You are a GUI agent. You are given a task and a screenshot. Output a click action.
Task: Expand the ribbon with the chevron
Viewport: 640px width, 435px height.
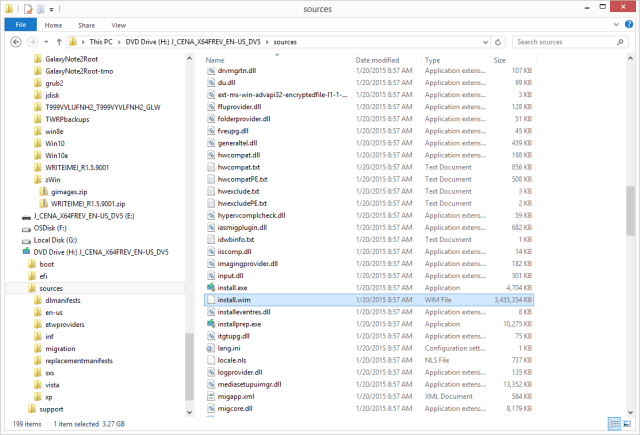[x=616, y=25]
